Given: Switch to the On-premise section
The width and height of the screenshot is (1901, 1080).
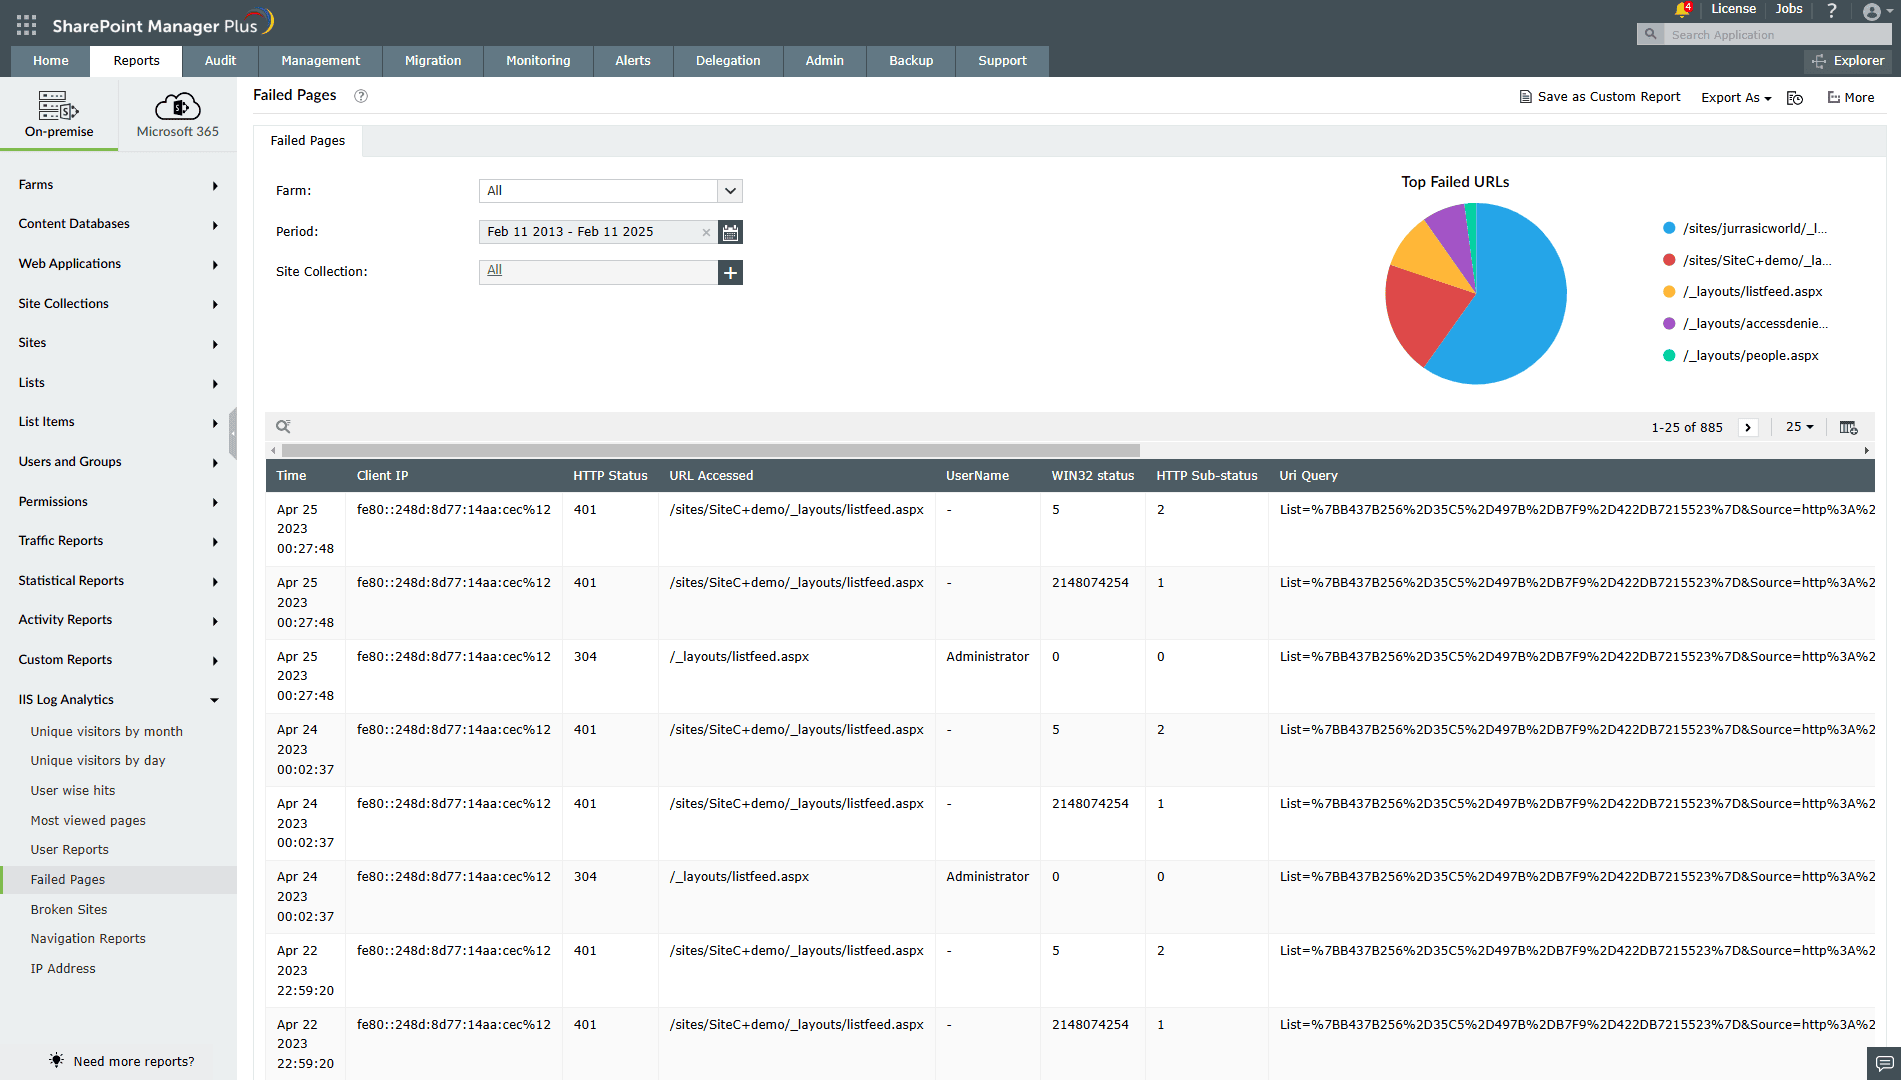Looking at the screenshot, I should point(59,115).
